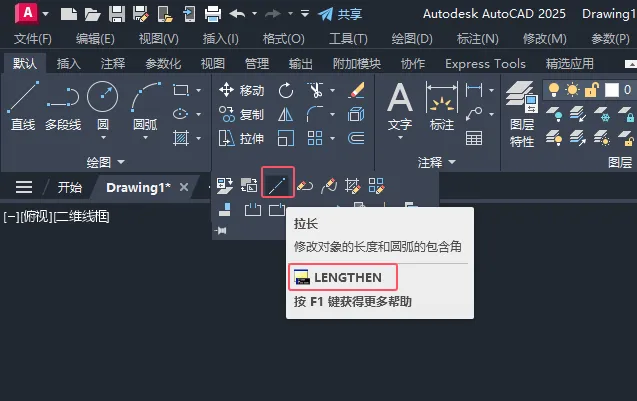This screenshot has width=637, height=401.
Task: Click the Linear dimension icon
Action: click(x=474, y=90)
